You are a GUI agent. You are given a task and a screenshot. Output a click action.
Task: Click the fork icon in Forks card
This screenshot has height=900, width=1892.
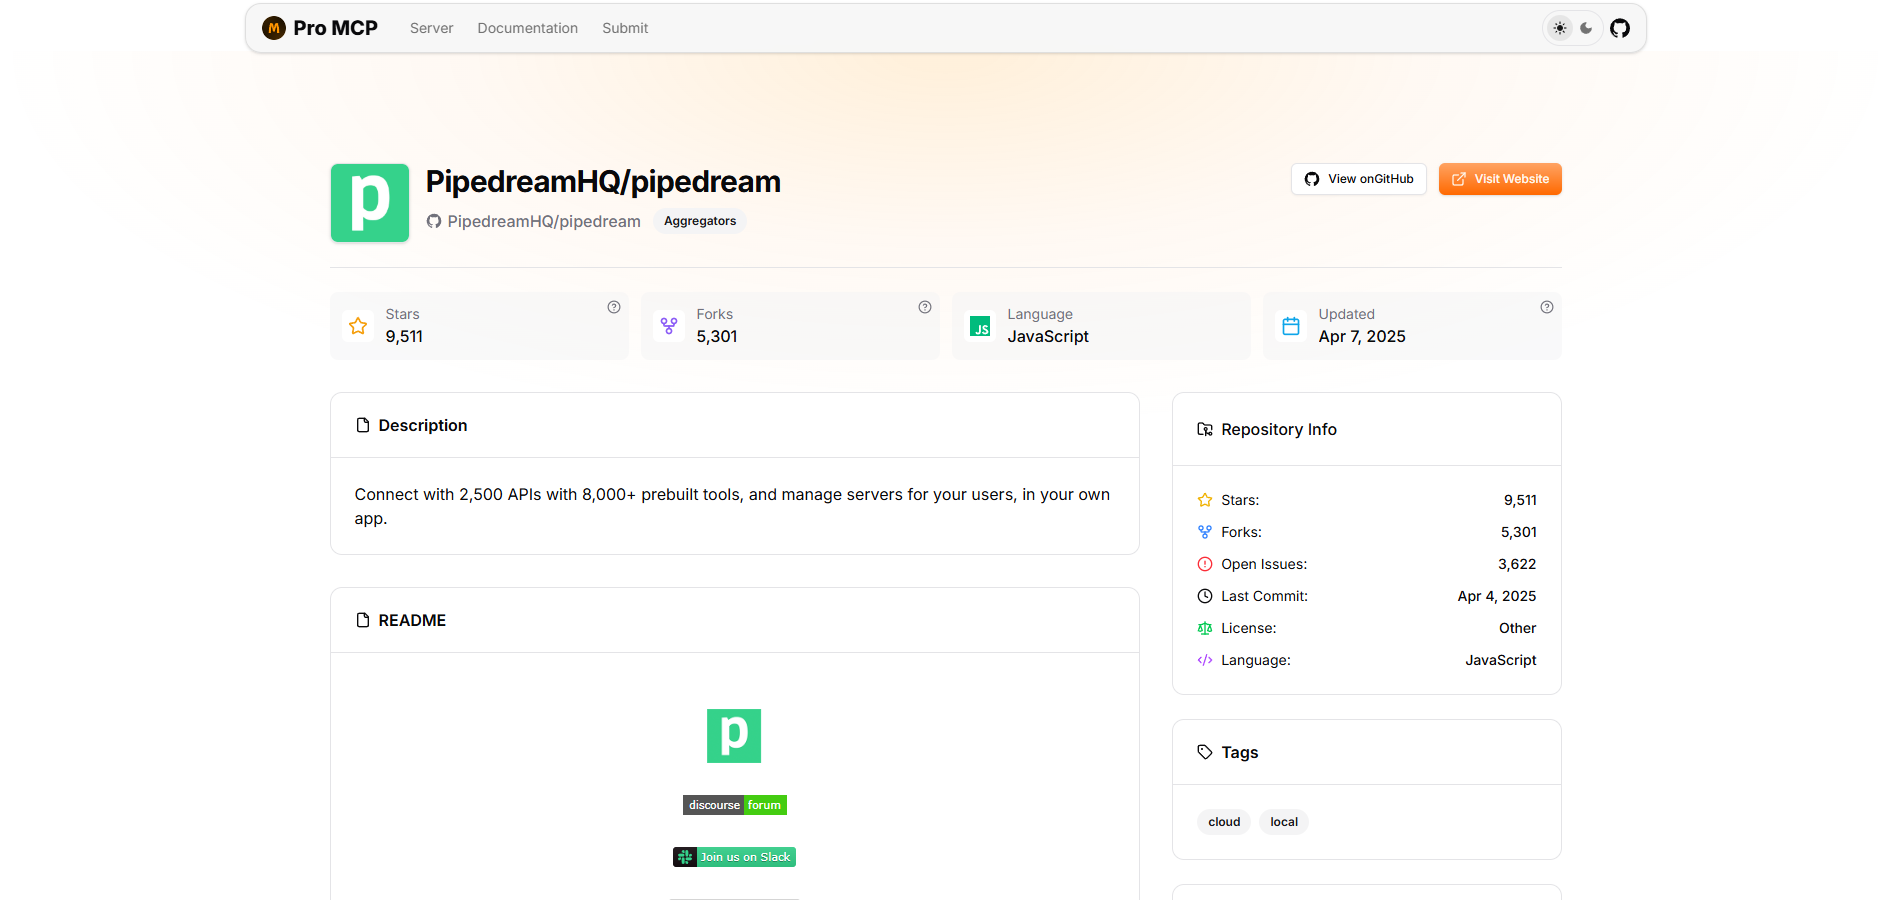tap(669, 326)
